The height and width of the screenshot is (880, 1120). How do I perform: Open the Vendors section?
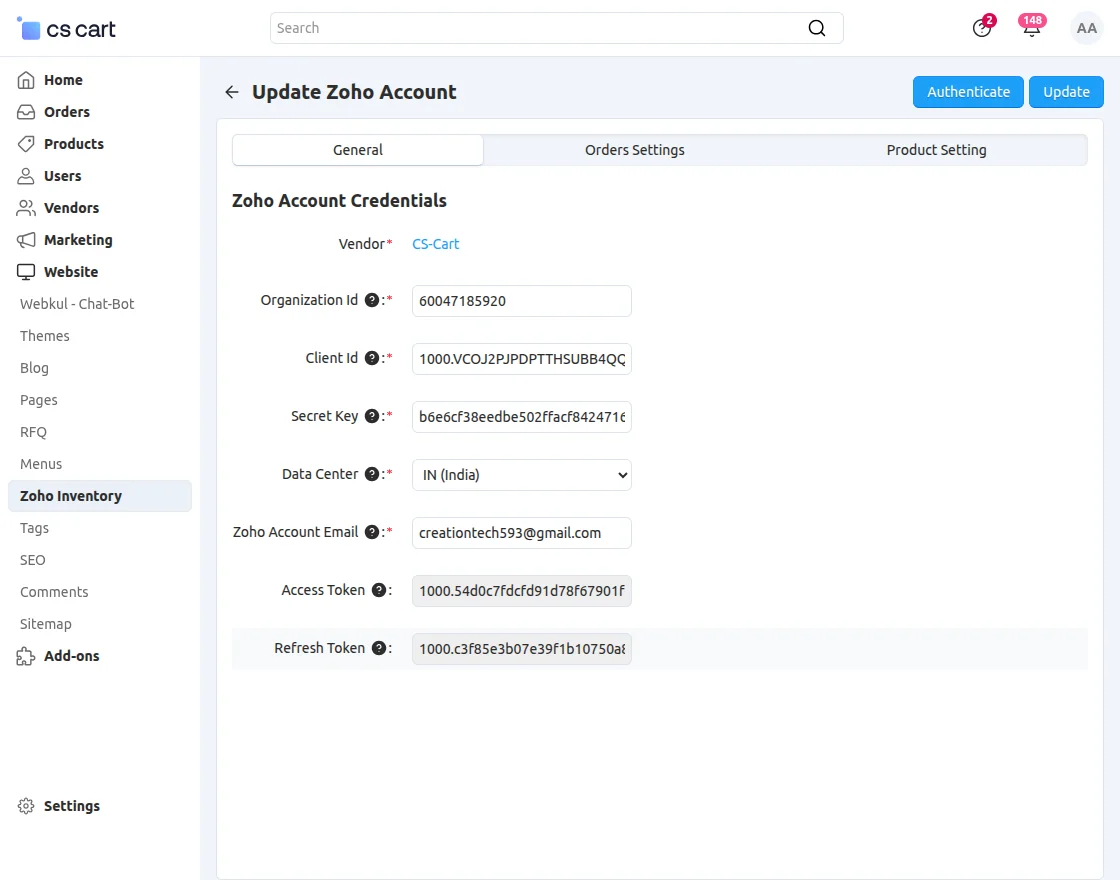click(x=28, y=207)
